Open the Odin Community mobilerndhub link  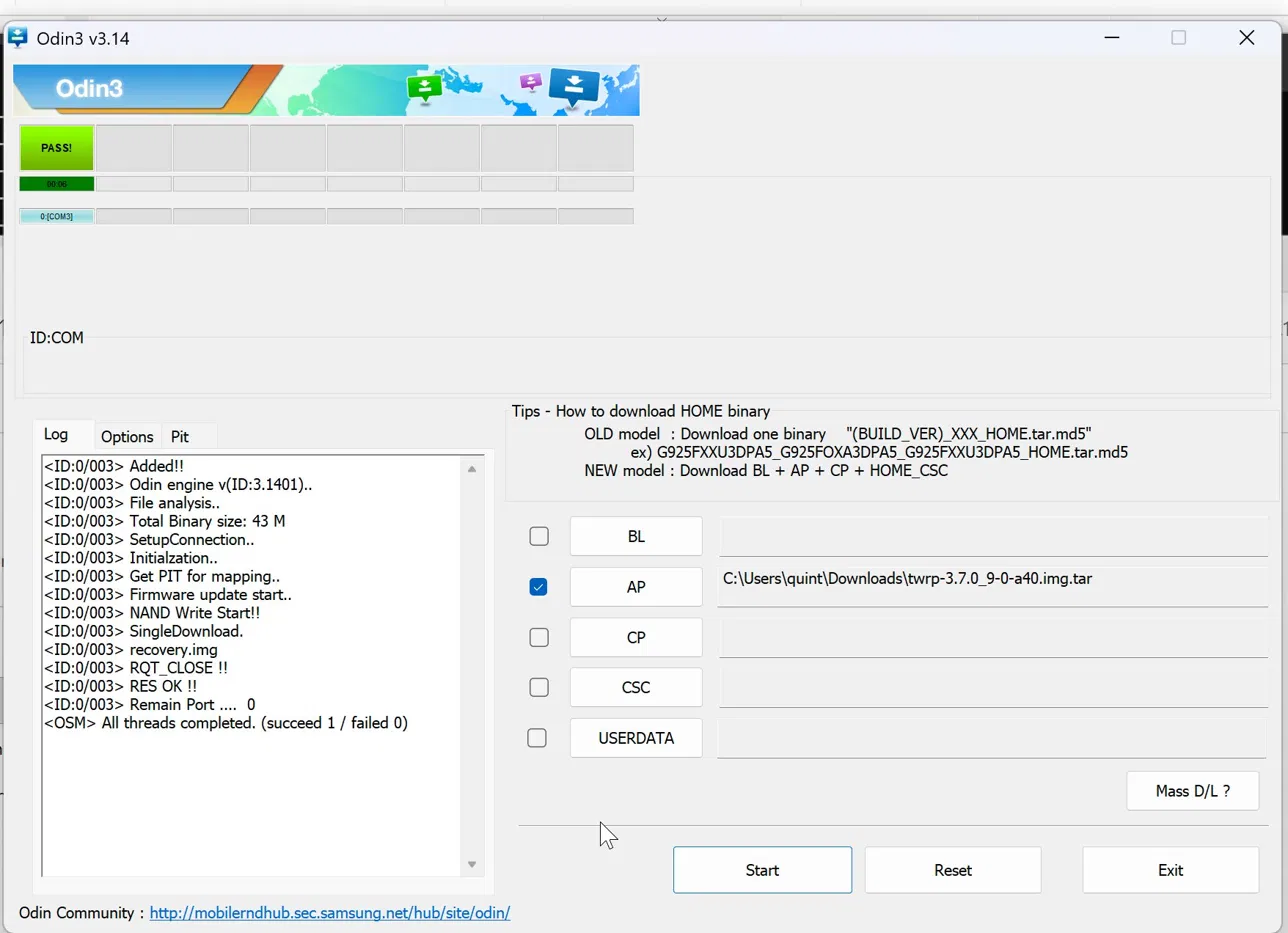tap(330, 913)
